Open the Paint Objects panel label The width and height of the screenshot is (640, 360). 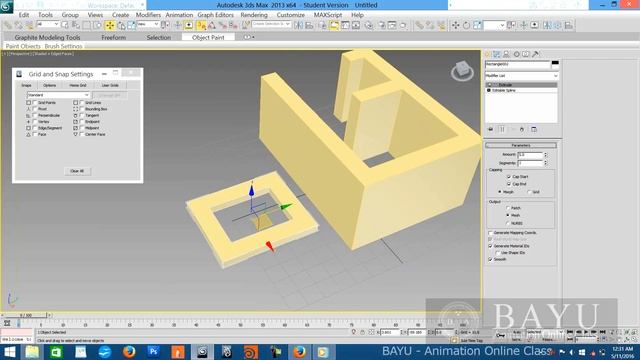point(23,46)
